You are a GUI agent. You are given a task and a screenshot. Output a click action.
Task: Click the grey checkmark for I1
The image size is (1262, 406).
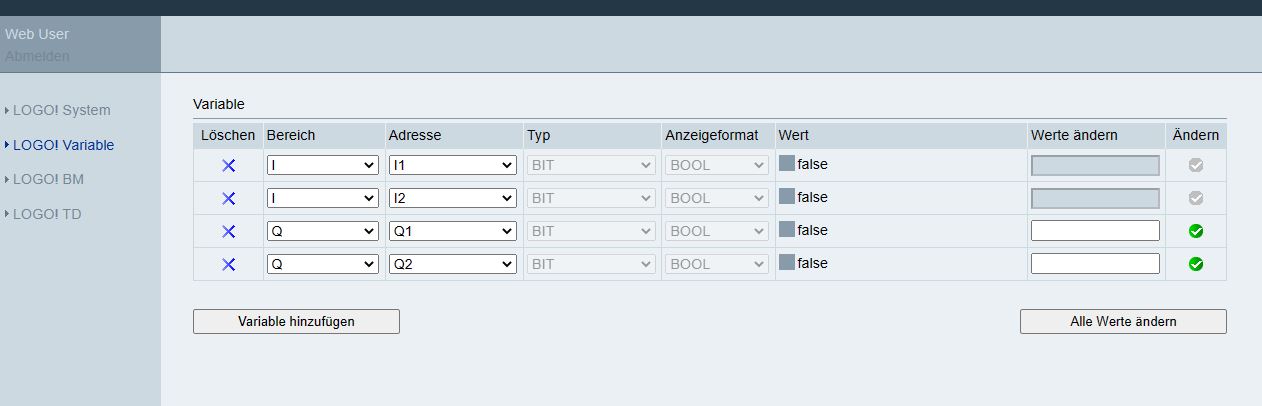click(x=1196, y=166)
